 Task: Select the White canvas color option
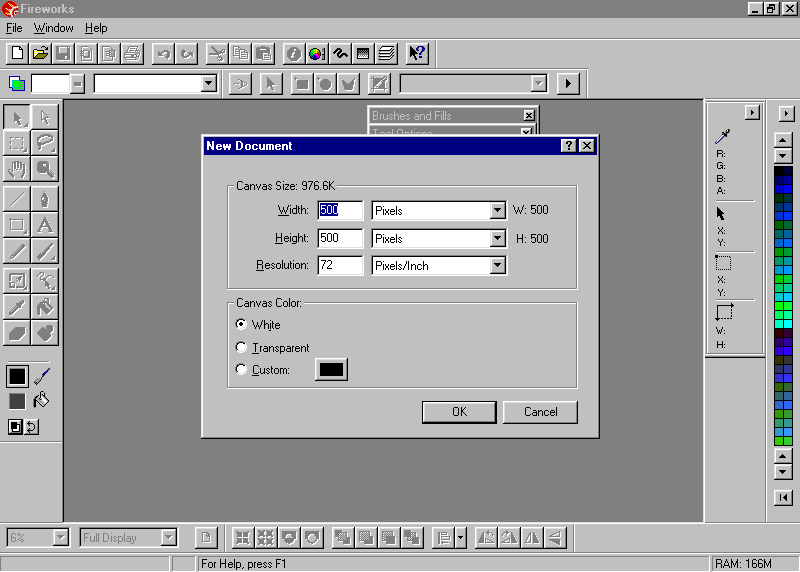pos(241,324)
